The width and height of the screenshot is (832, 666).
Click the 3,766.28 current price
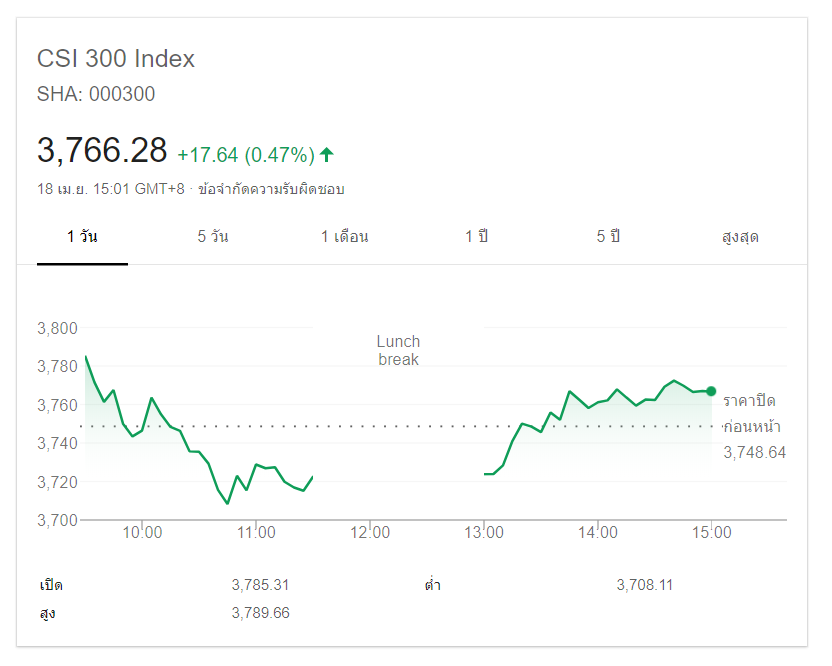[x=102, y=150]
